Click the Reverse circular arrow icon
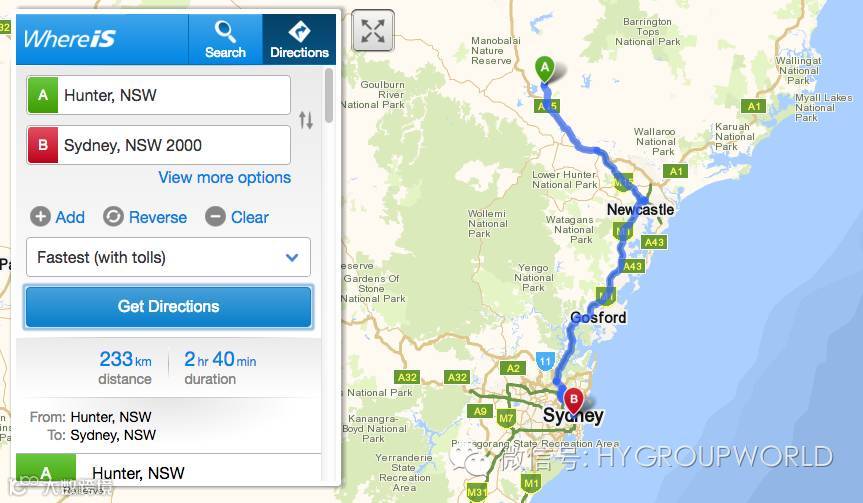 (113, 217)
